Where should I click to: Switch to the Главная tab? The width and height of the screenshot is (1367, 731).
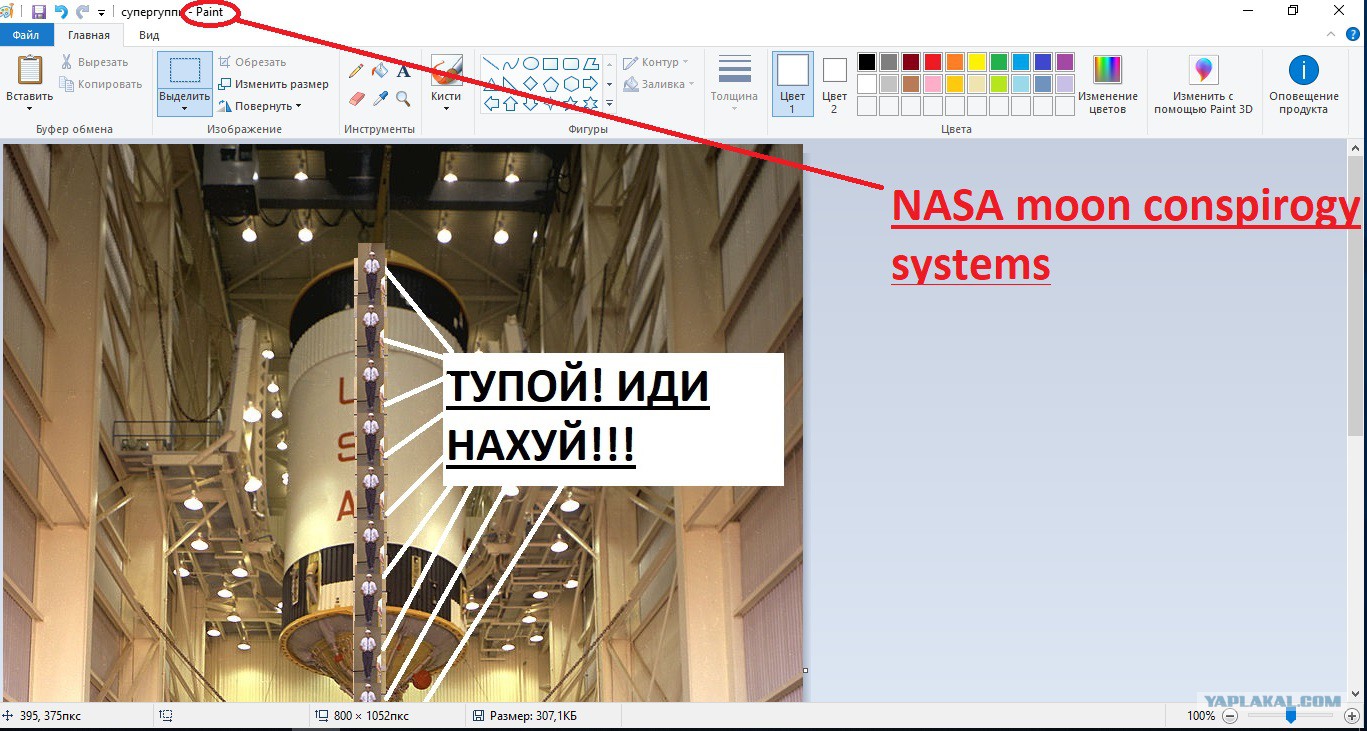[89, 35]
